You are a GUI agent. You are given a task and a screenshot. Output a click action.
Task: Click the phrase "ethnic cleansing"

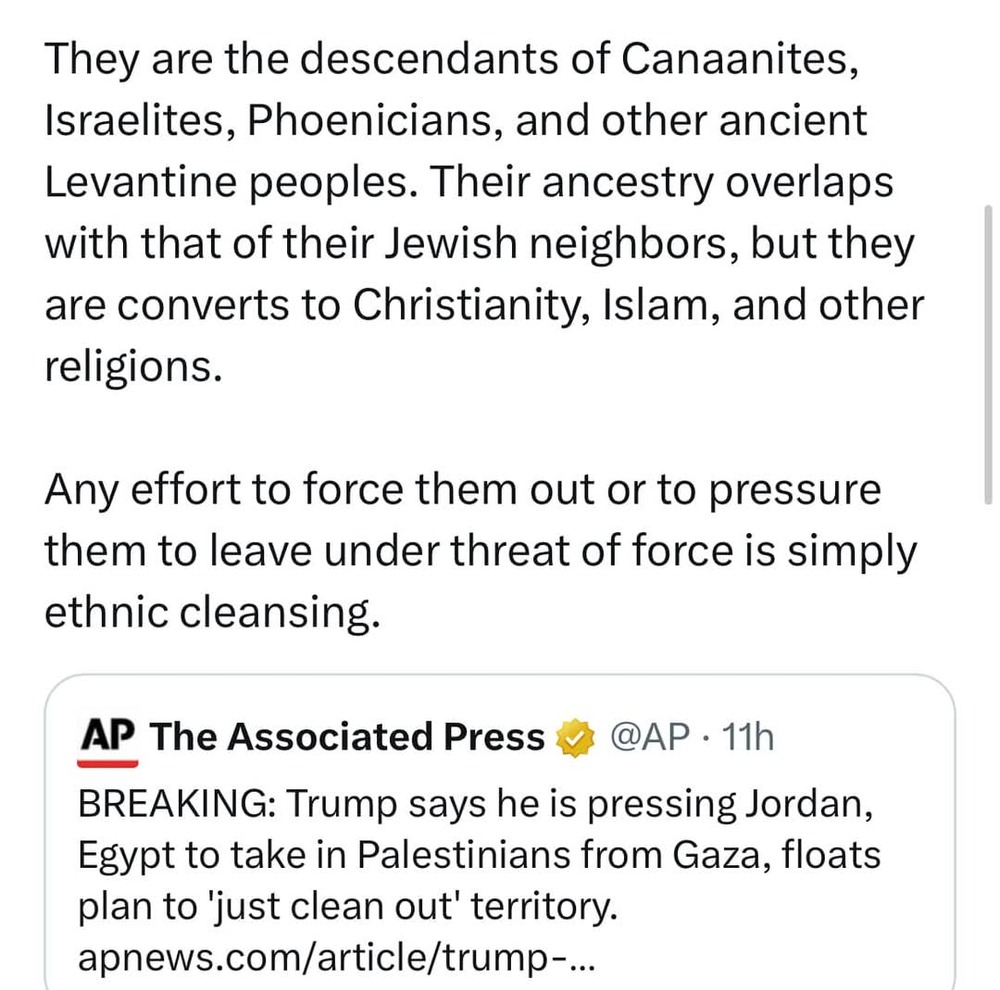click(x=210, y=610)
